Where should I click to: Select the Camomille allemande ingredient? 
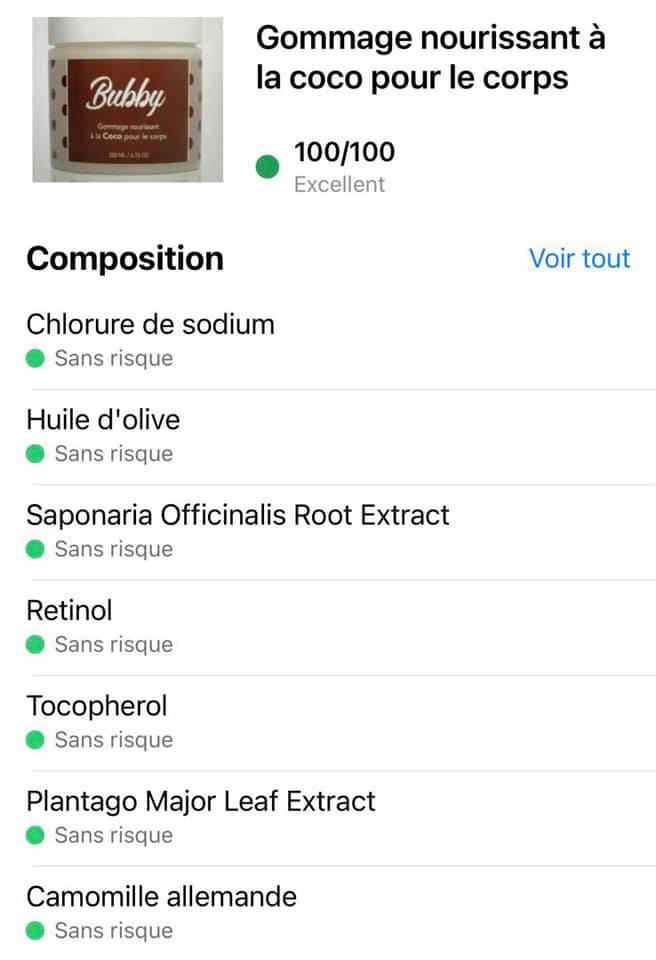[161, 896]
